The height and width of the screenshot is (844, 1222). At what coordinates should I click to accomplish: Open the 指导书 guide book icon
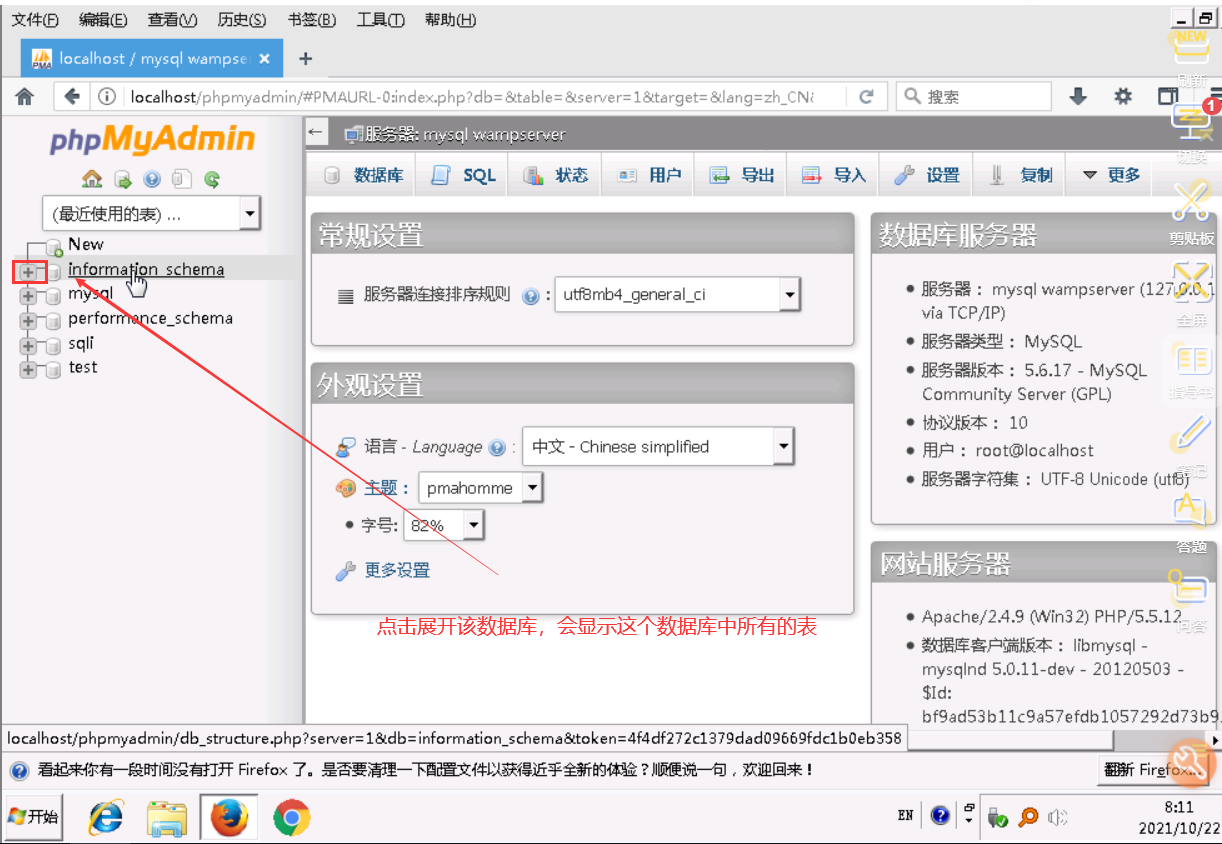click(x=1191, y=360)
